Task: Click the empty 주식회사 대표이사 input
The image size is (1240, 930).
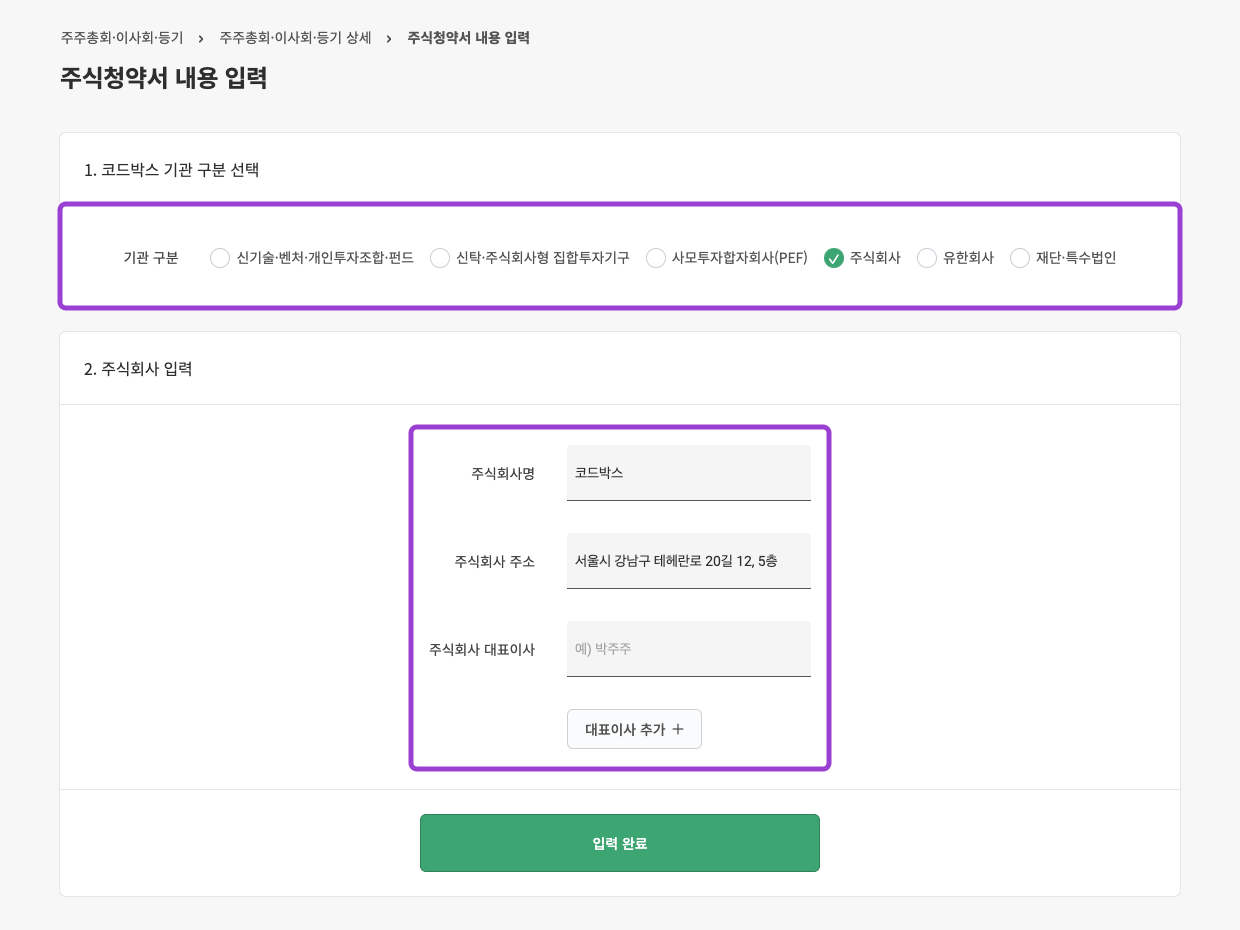Action: tap(688, 648)
